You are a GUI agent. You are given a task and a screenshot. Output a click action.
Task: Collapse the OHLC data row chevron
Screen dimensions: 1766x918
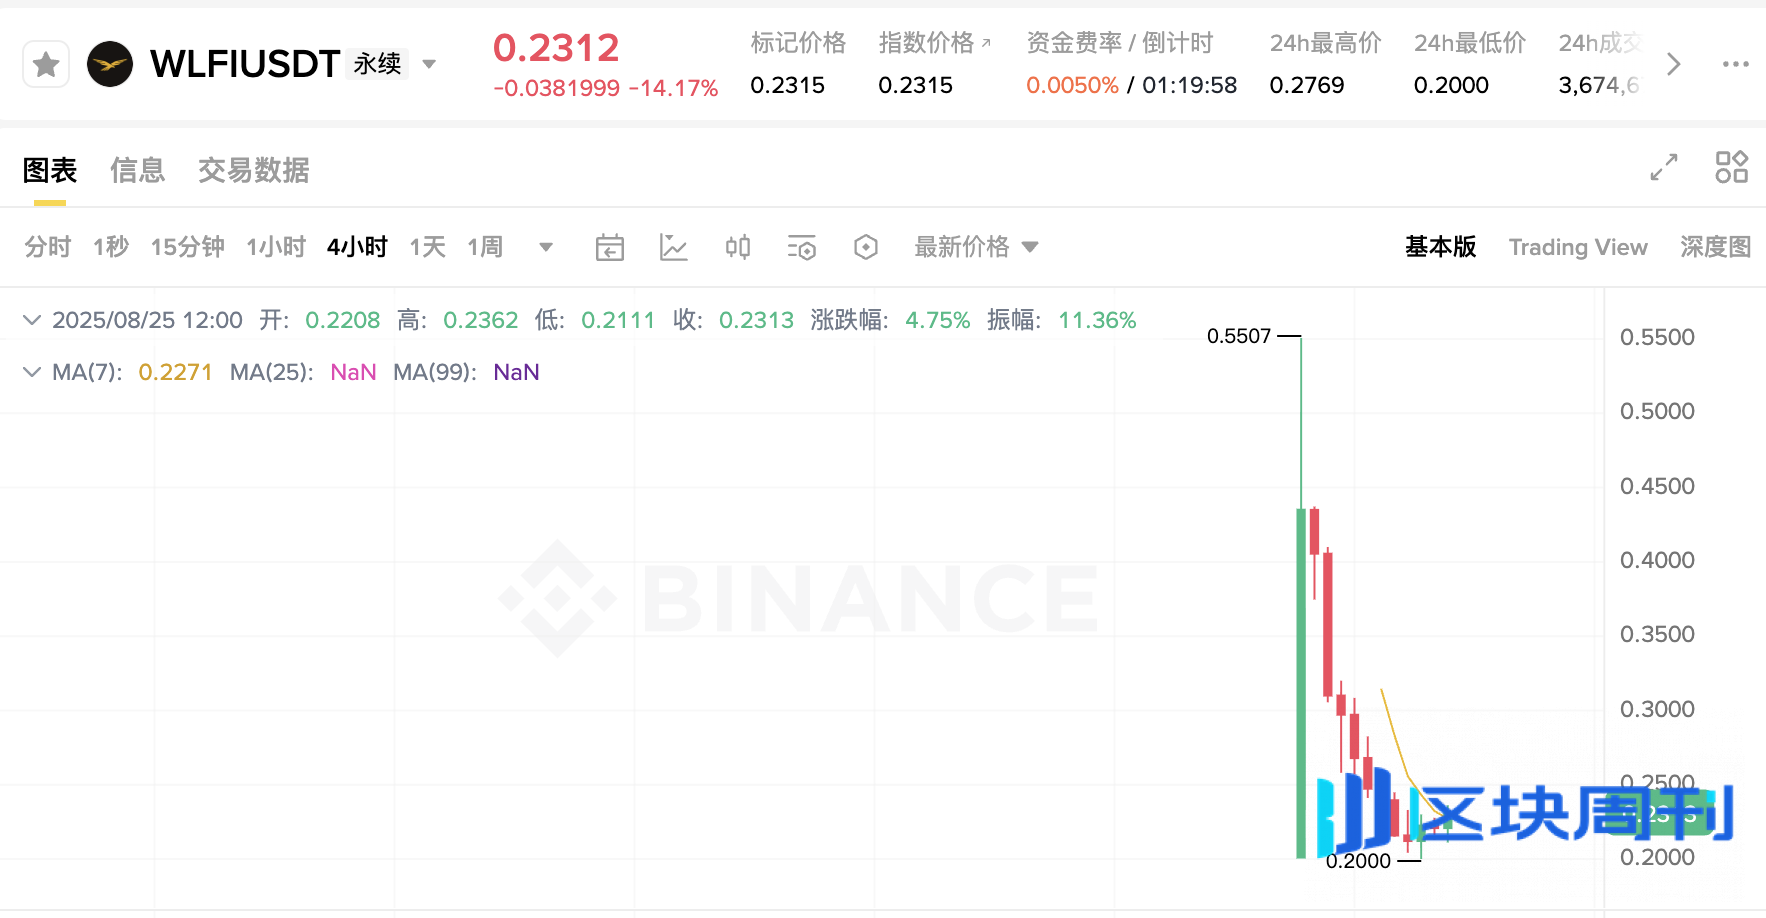(31, 319)
